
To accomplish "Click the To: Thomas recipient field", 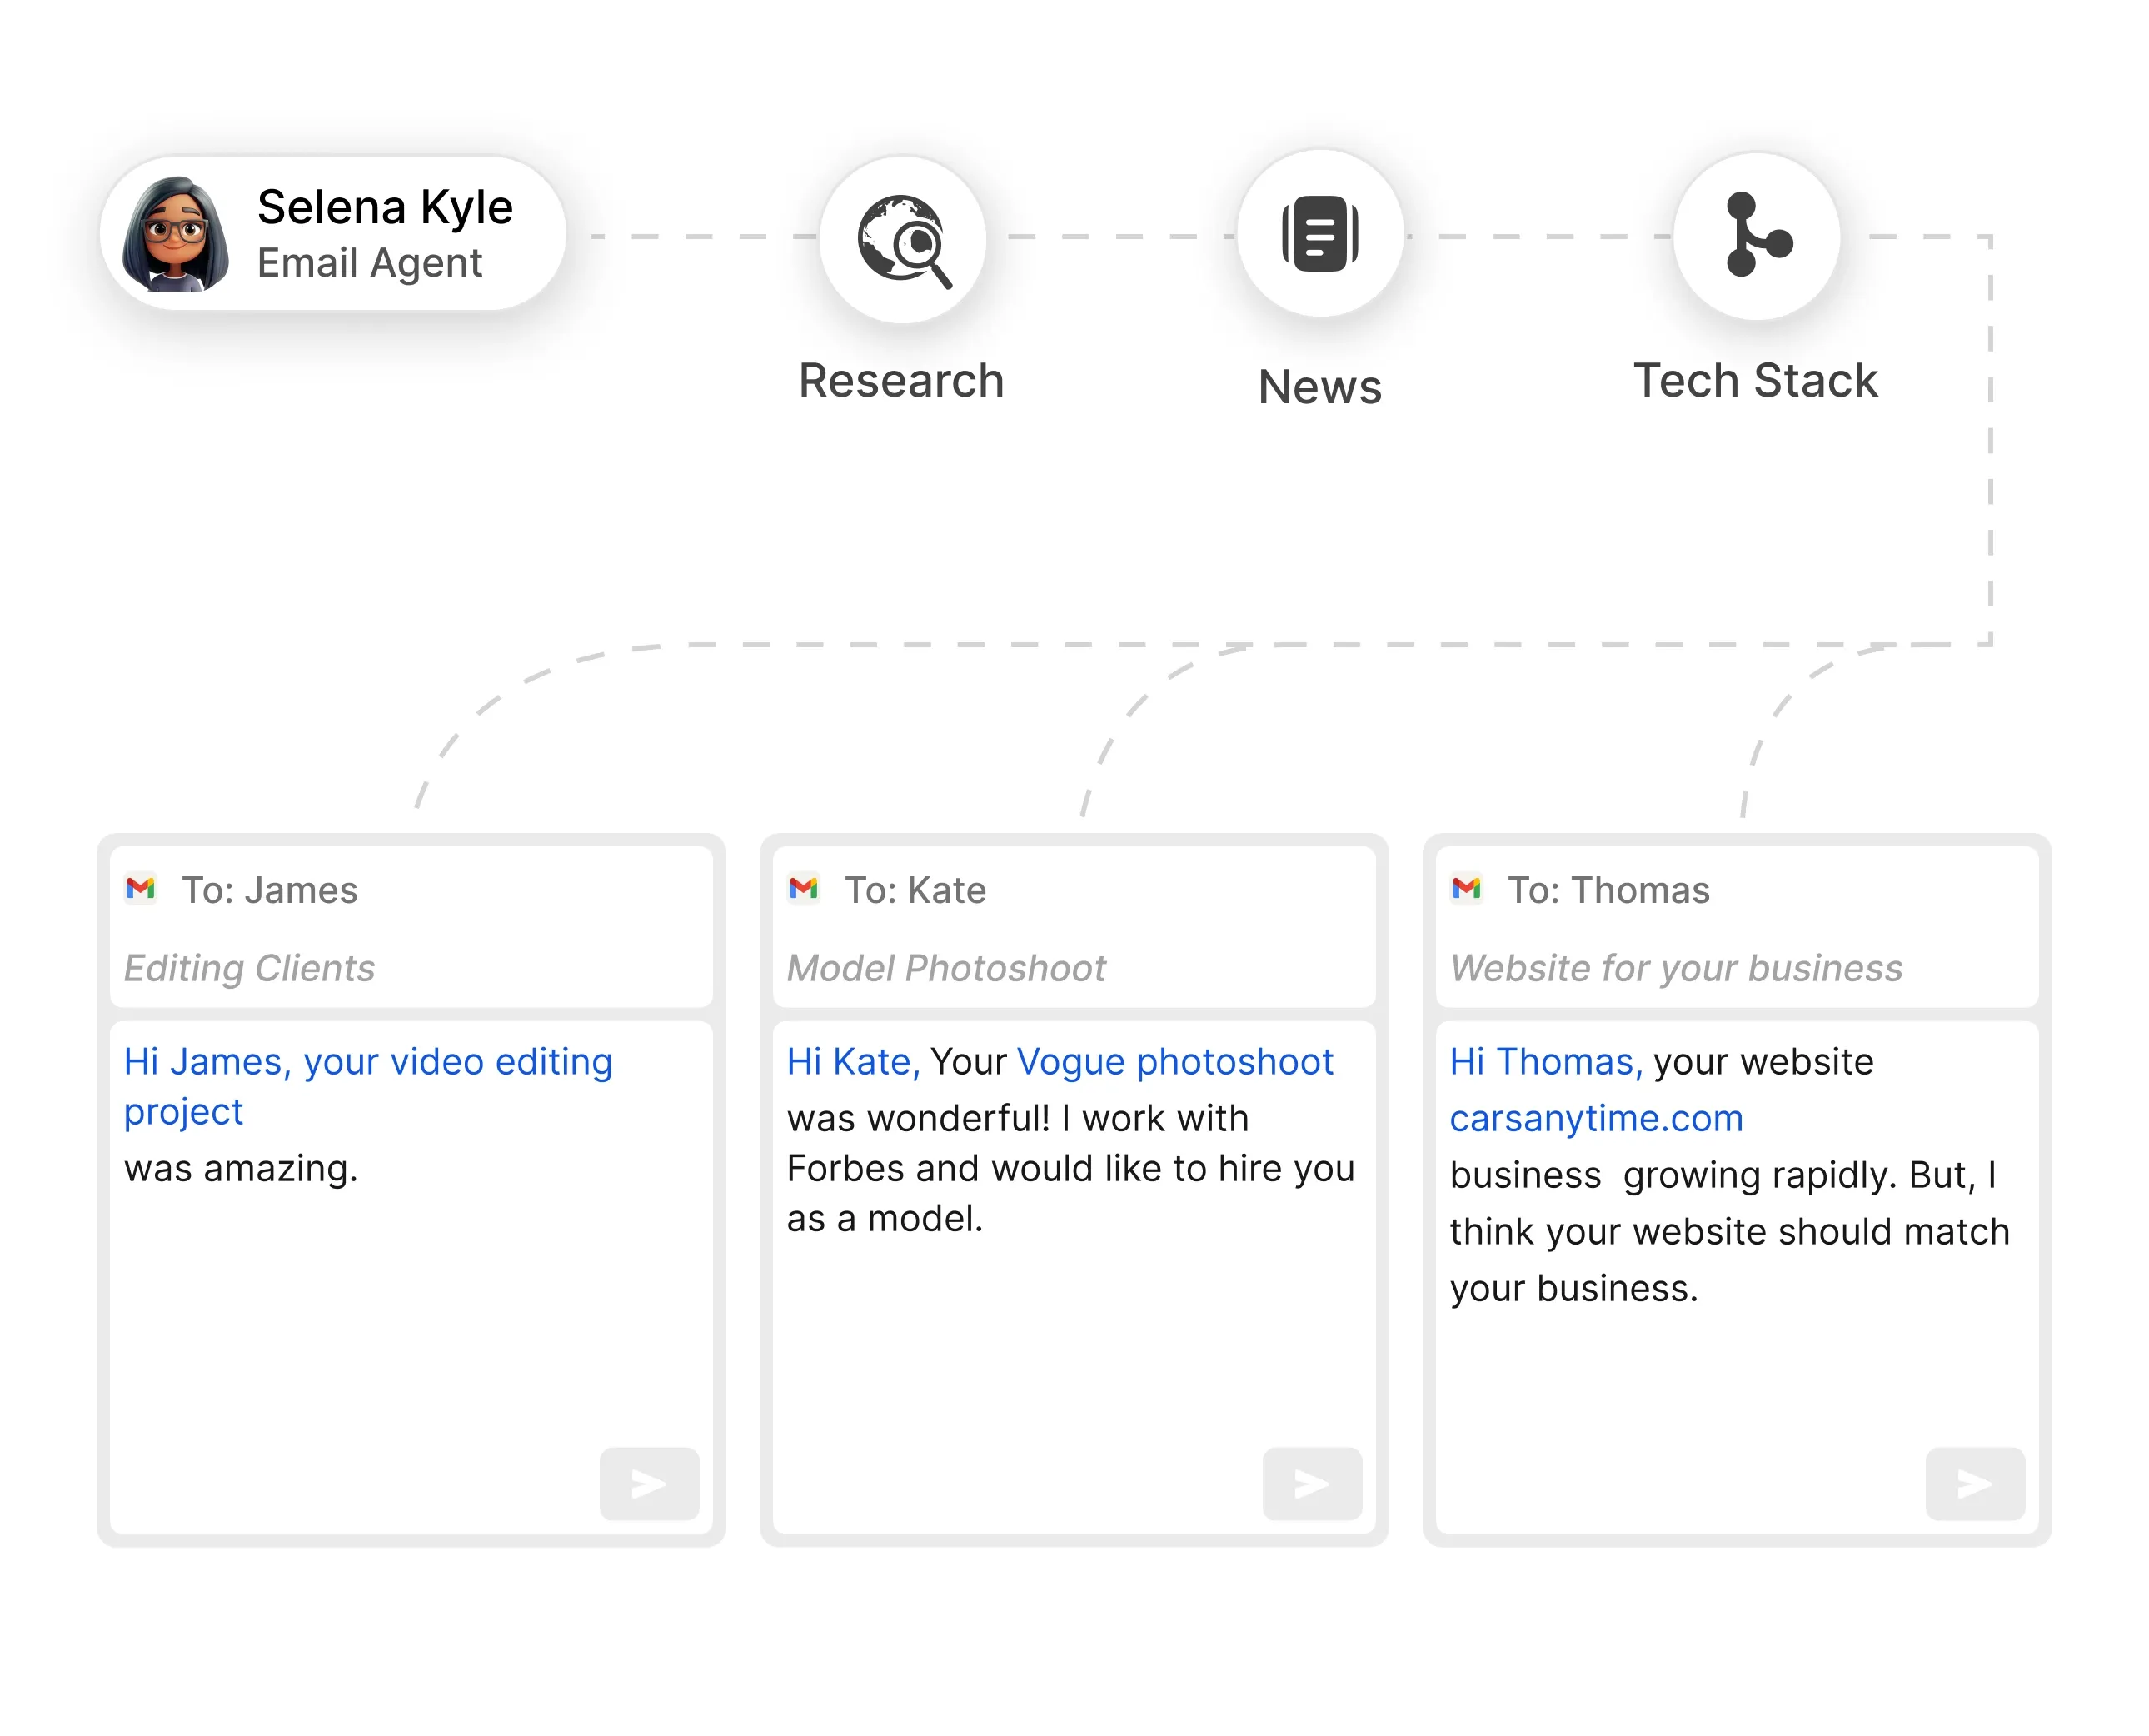I will coord(1608,890).
